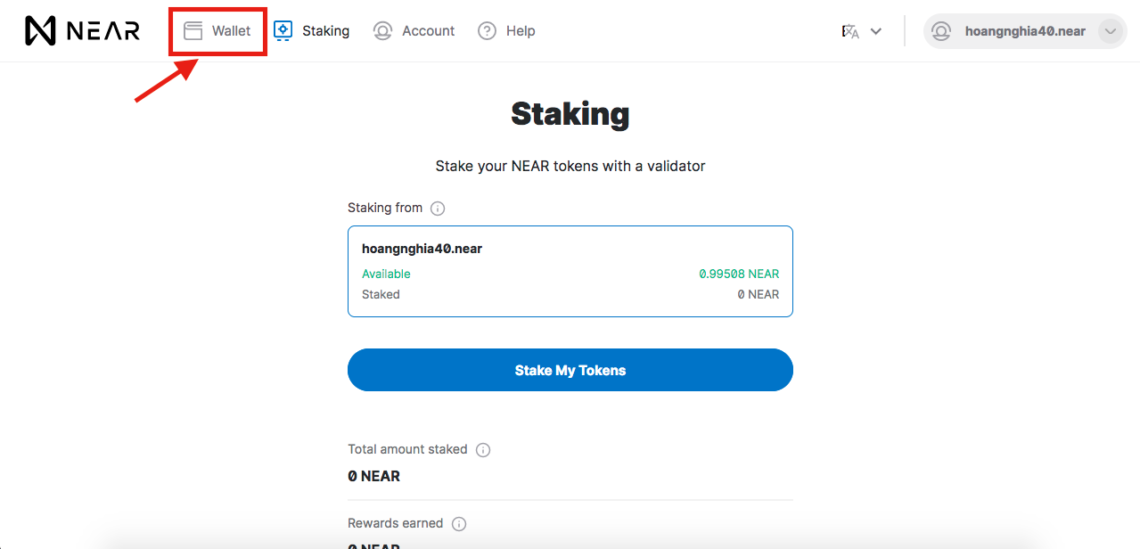Open the Wallet menu item

click(x=217, y=31)
